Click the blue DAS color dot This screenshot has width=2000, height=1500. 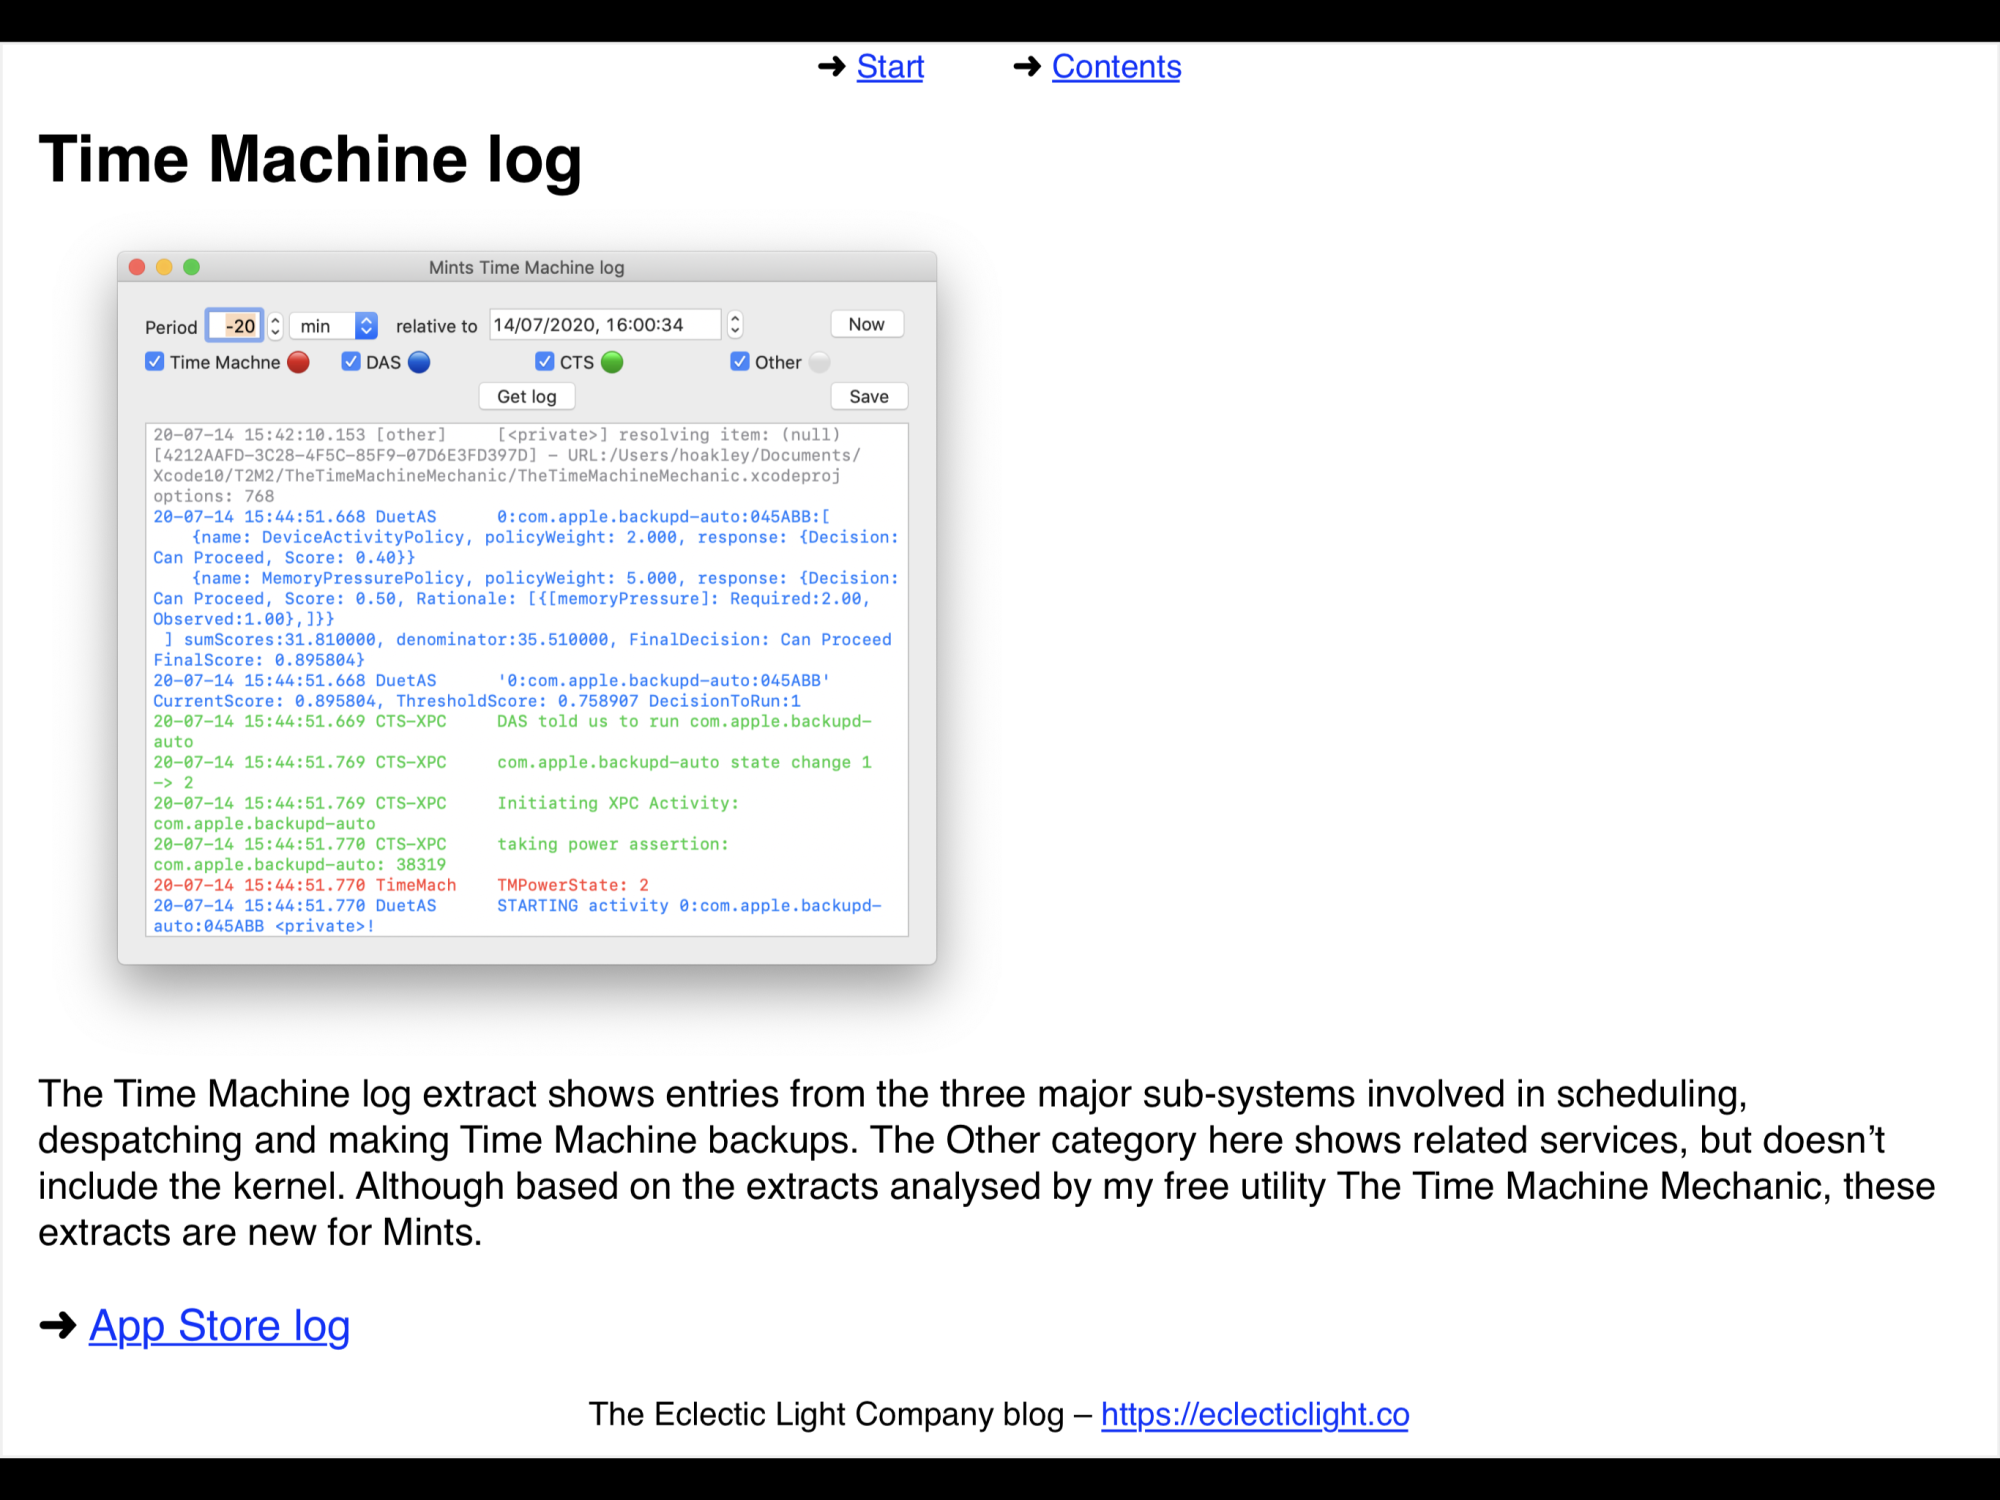(419, 362)
